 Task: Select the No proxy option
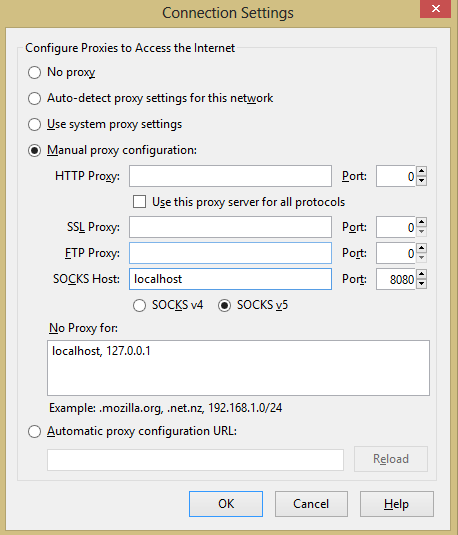(34, 72)
